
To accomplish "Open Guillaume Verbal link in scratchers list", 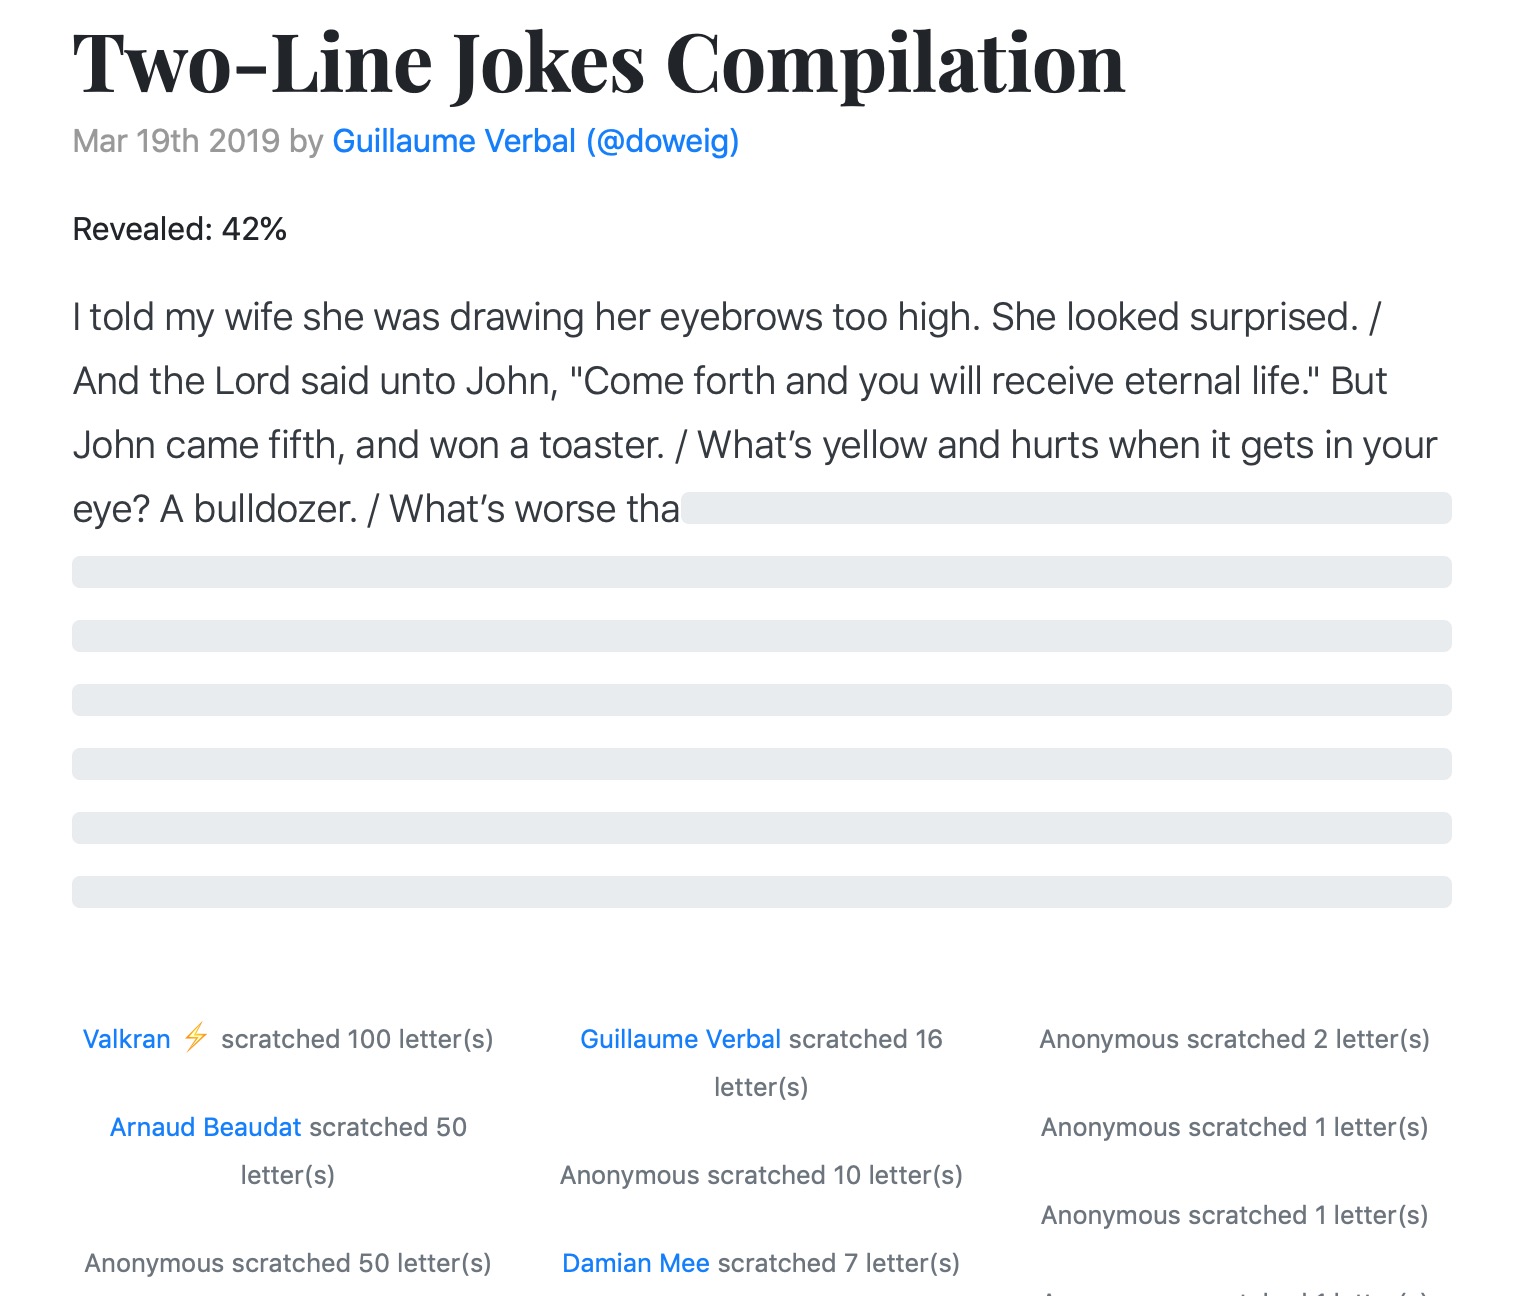I will tap(680, 1039).
